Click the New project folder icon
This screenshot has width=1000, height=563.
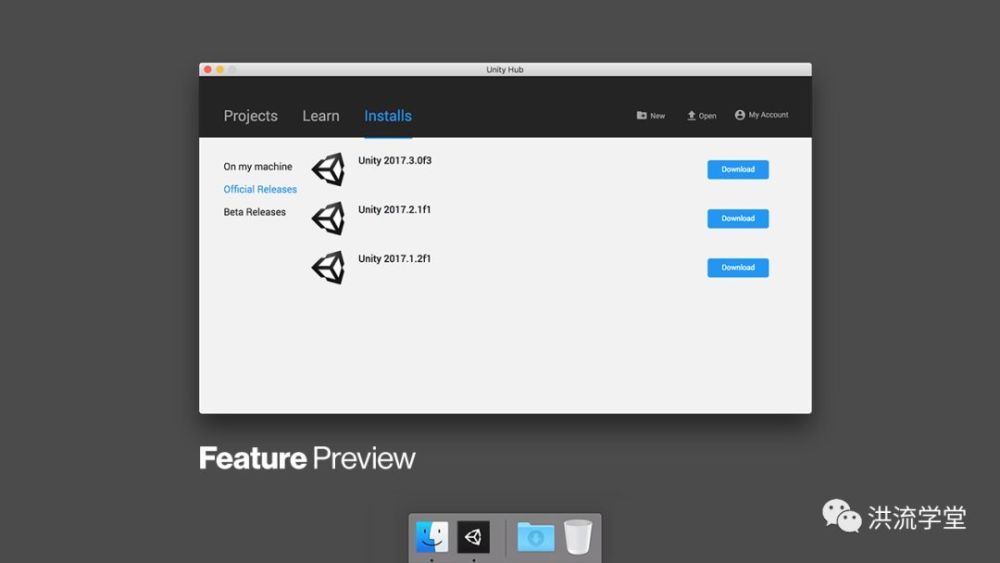pyautogui.click(x=642, y=115)
